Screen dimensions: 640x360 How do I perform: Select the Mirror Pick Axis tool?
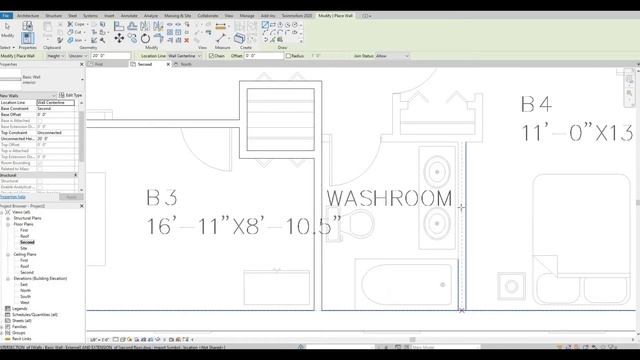(x=145, y=26)
